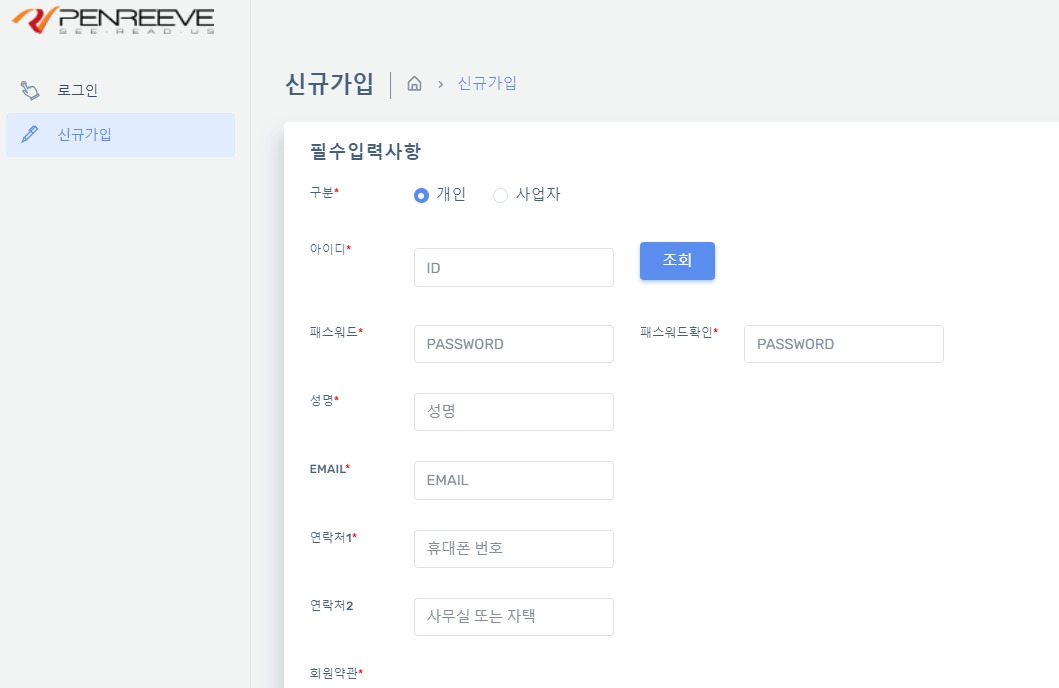Click the key icon beside 로그인
The height and width of the screenshot is (688, 1059).
[x=31, y=90]
